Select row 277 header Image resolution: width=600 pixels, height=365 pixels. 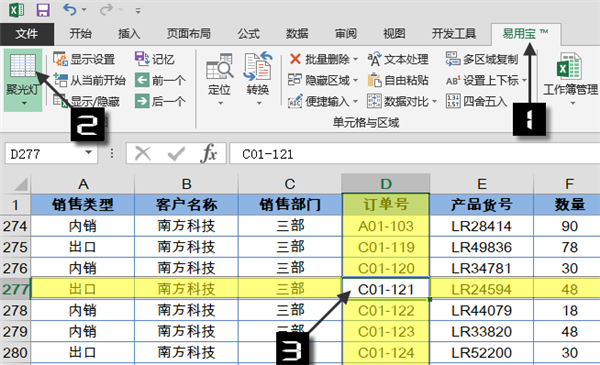coord(15,289)
